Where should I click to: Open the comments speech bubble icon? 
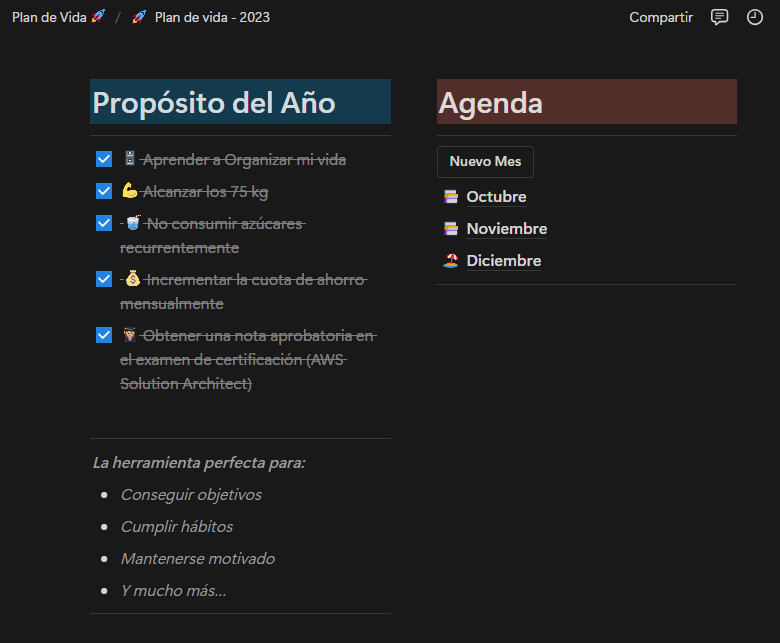719,17
